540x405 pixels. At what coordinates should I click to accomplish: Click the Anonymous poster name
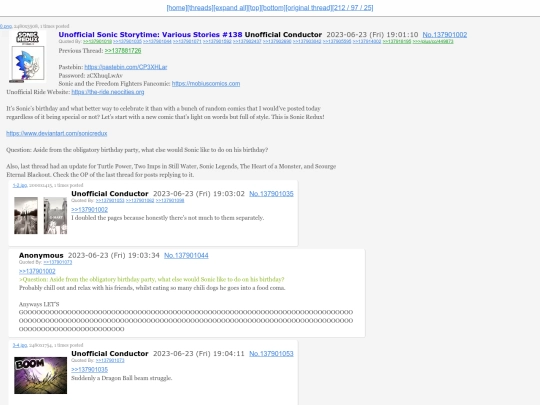(41, 256)
